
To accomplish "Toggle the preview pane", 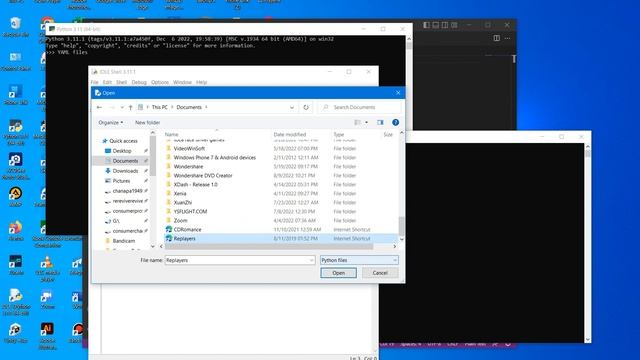I will (x=380, y=122).
